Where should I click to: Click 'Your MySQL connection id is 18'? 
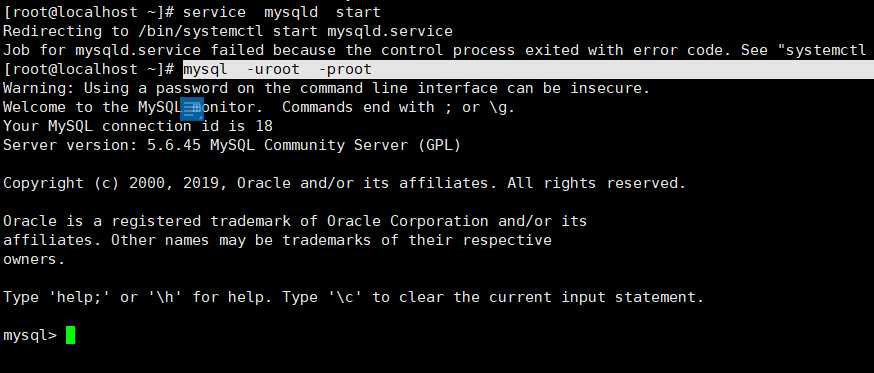[138, 127]
